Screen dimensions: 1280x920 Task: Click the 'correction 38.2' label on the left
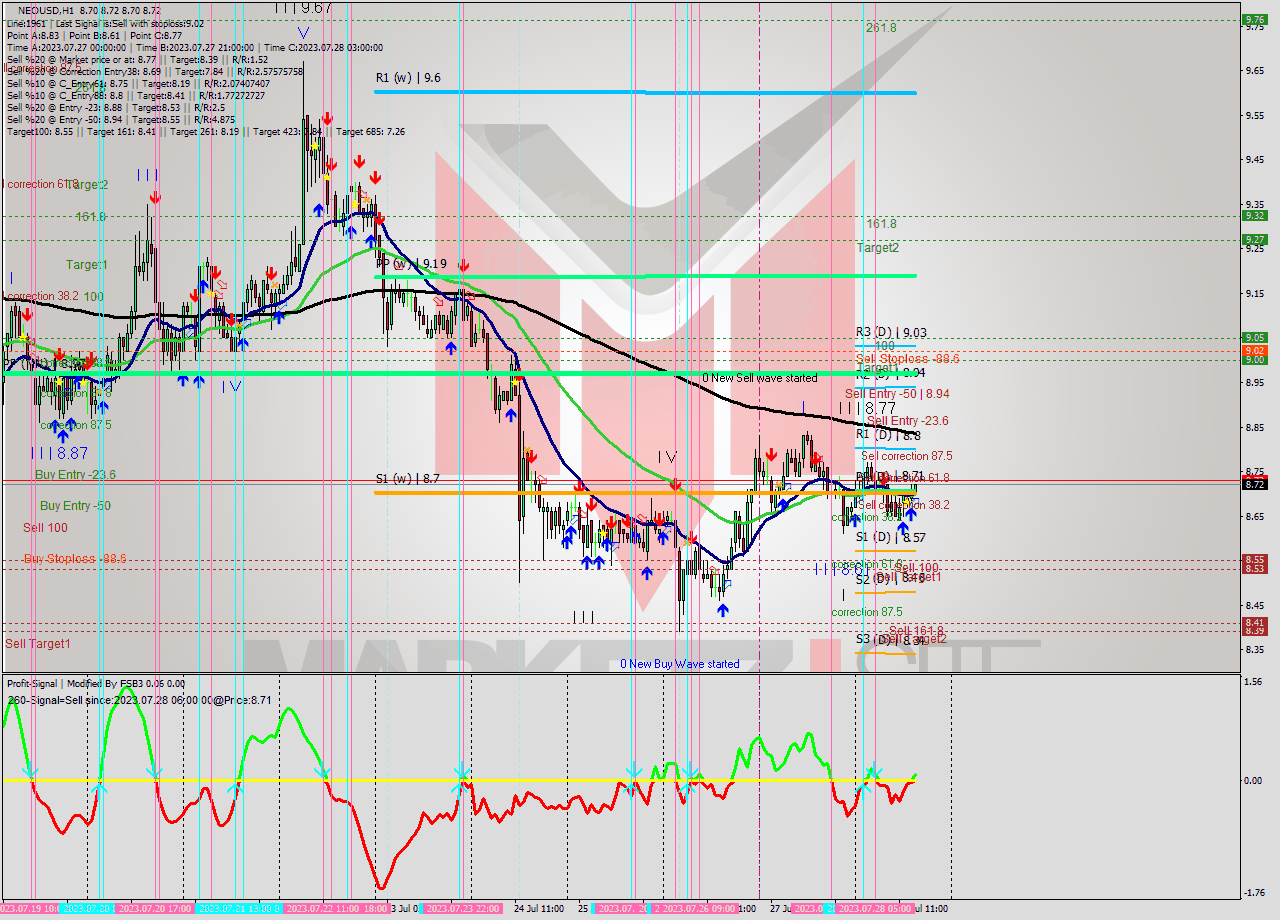(x=42, y=296)
